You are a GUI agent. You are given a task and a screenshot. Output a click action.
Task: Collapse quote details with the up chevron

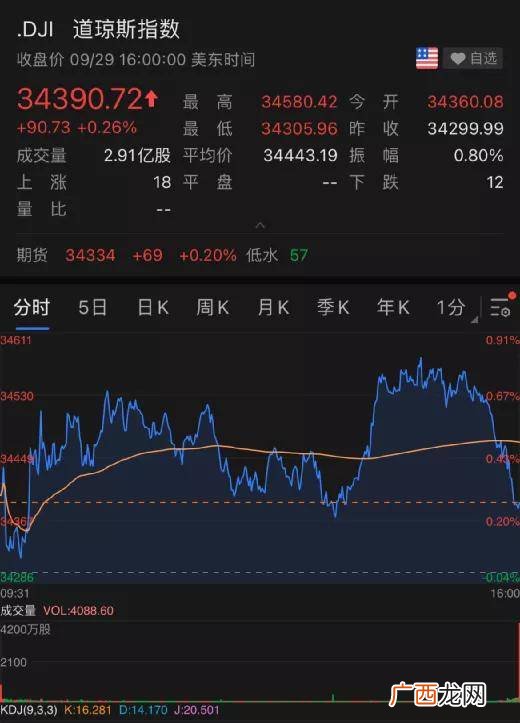pyautogui.click(x=260, y=225)
